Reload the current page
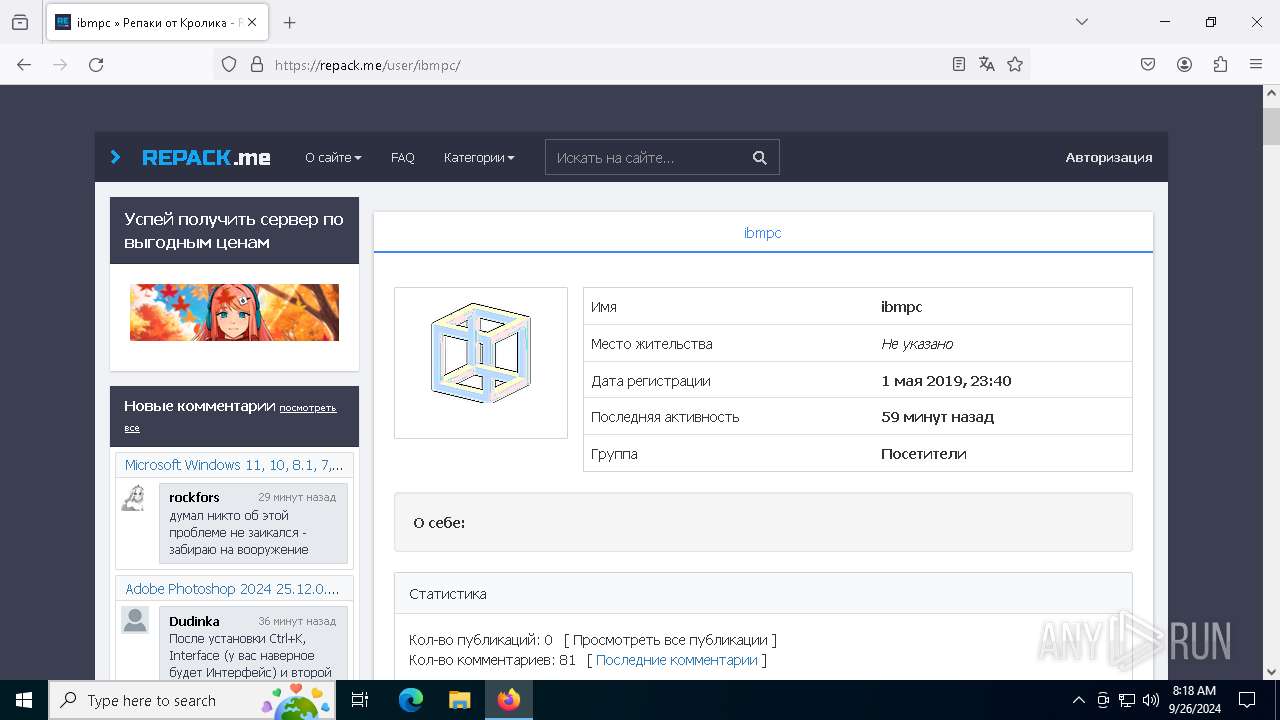The width and height of the screenshot is (1280, 720). (x=96, y=64)
